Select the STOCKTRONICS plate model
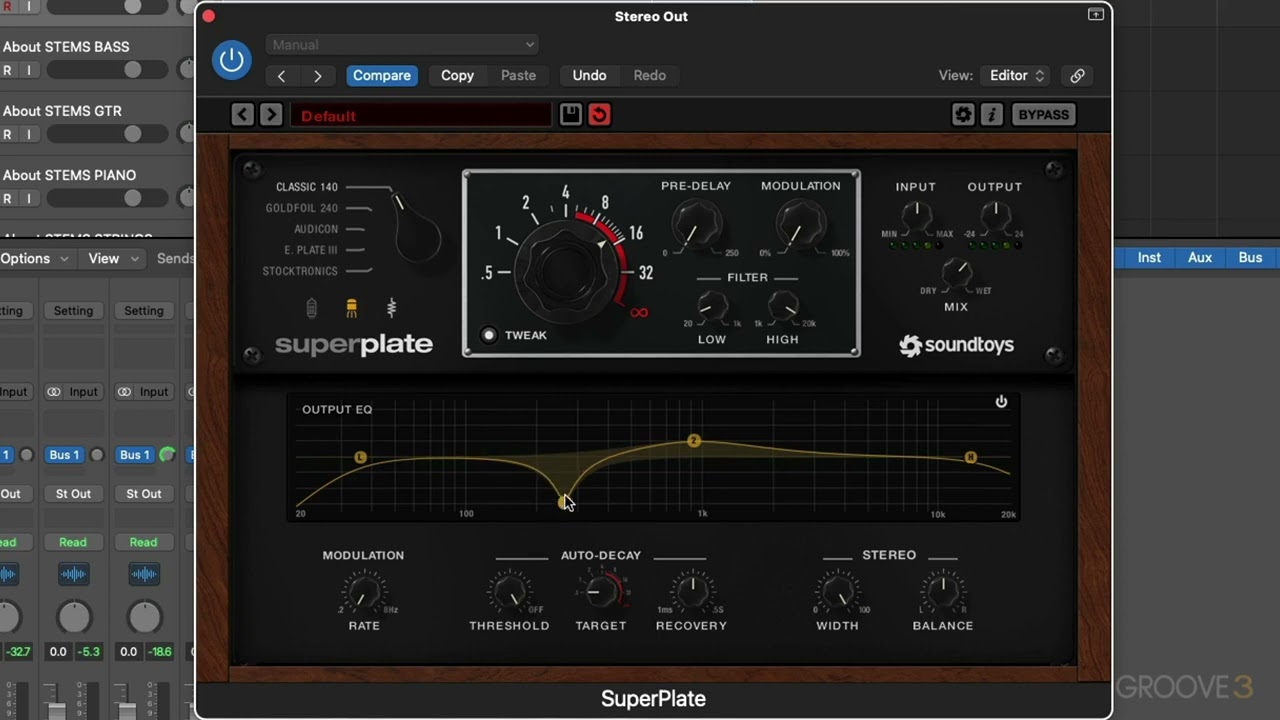1280x720 pixels. point(300,271)
